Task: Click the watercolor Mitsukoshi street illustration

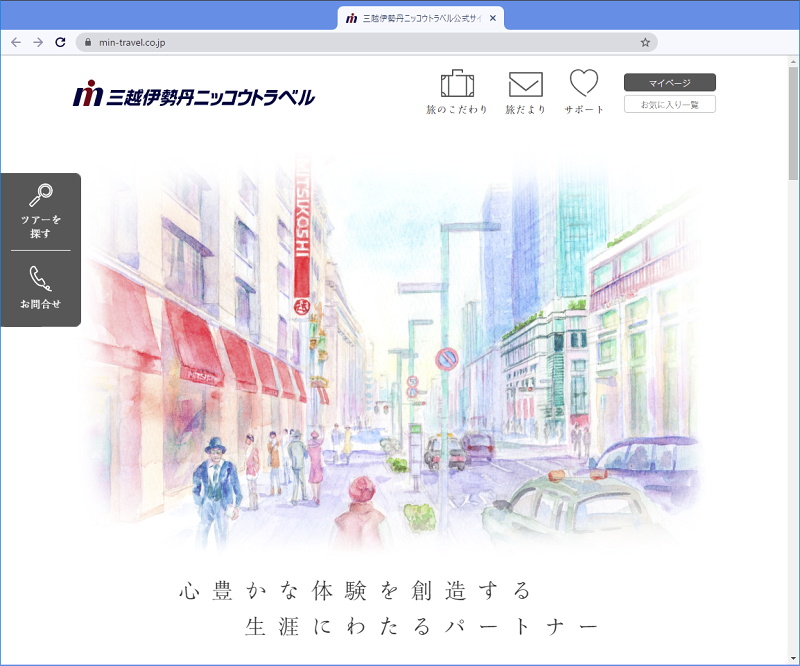Action: pos(400,360)
